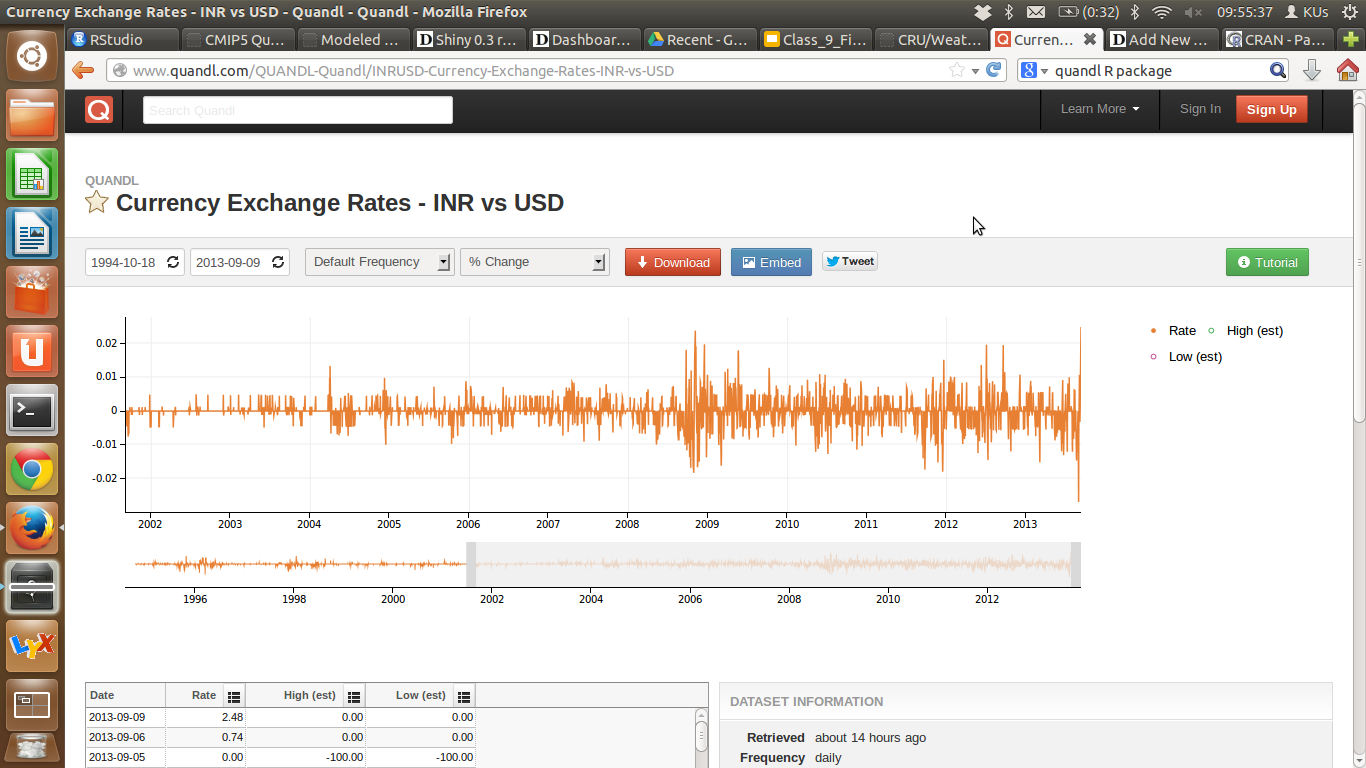1366x768 pixels.
Task: Click the left handle of range selector
Action: 471,565
